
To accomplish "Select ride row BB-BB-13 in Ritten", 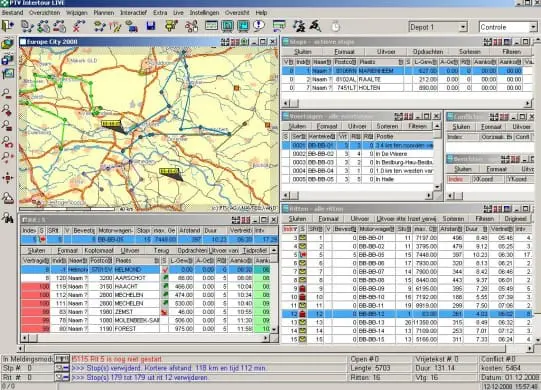I will tap(407, 322).
